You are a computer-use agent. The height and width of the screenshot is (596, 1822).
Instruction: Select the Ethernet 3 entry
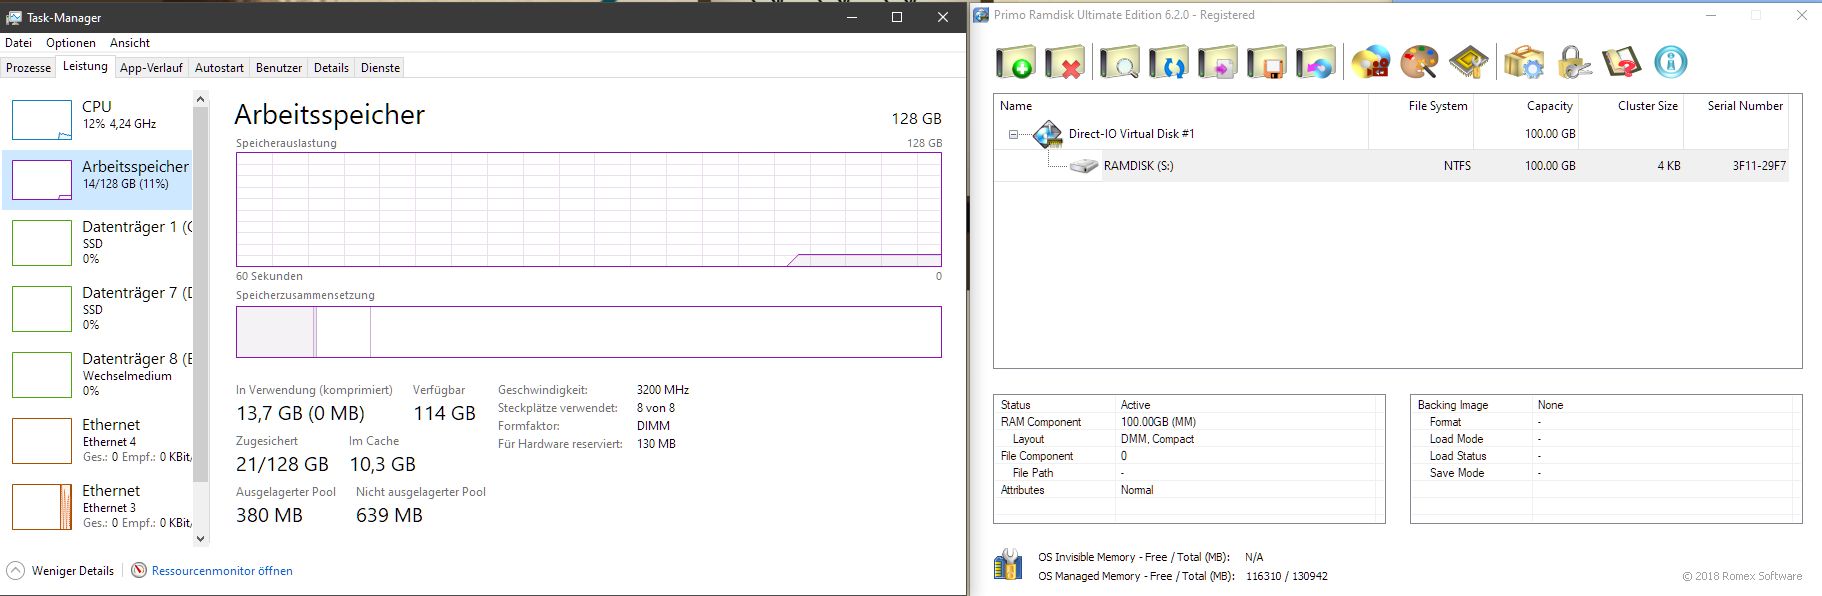(x=98, y=506)
